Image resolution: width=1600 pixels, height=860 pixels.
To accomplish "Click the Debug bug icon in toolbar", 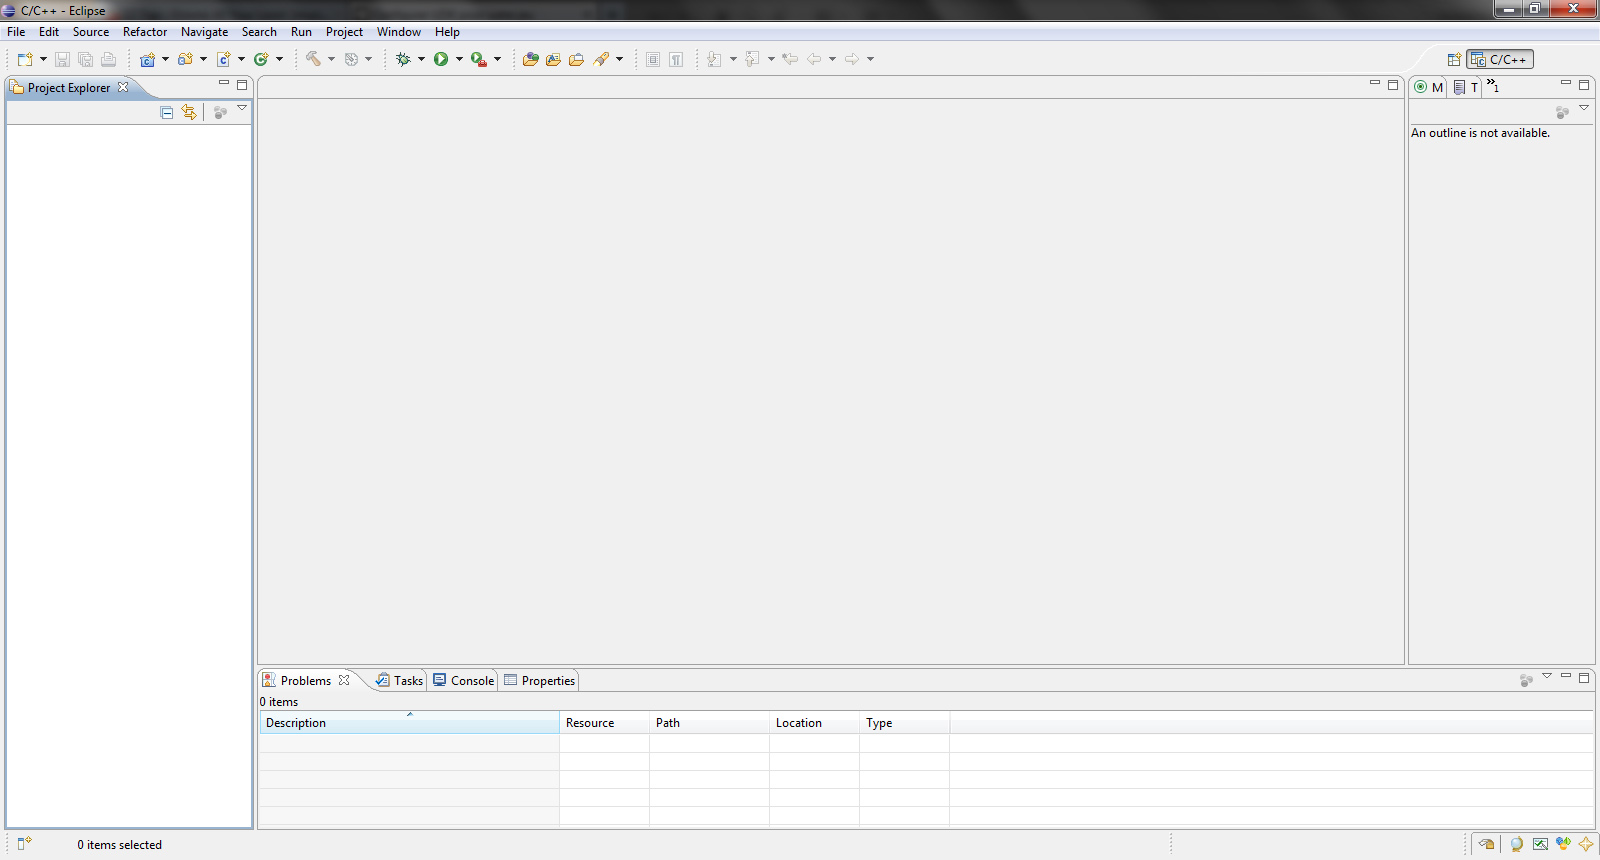I will click(403, 59).
